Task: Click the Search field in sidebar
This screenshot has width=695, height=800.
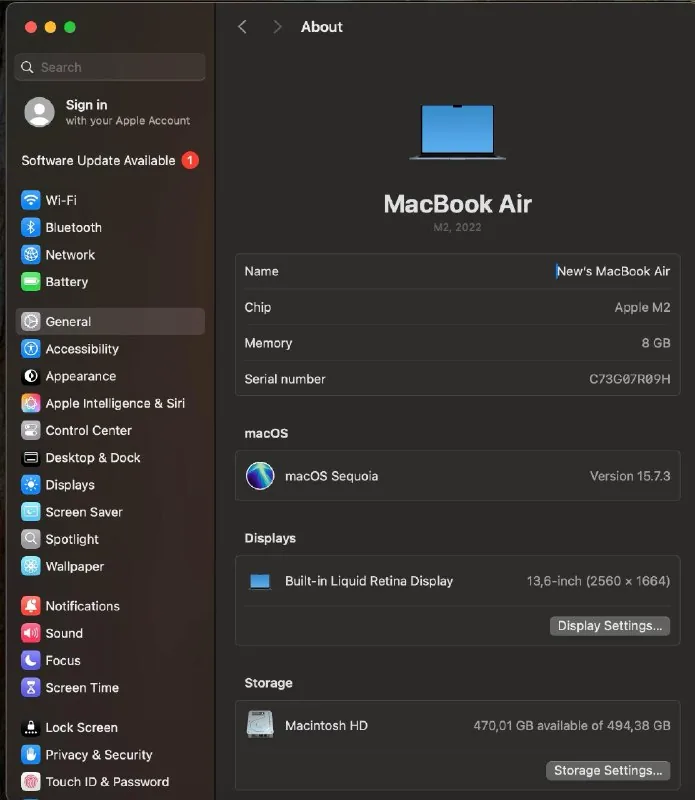Action: point(110,67)
